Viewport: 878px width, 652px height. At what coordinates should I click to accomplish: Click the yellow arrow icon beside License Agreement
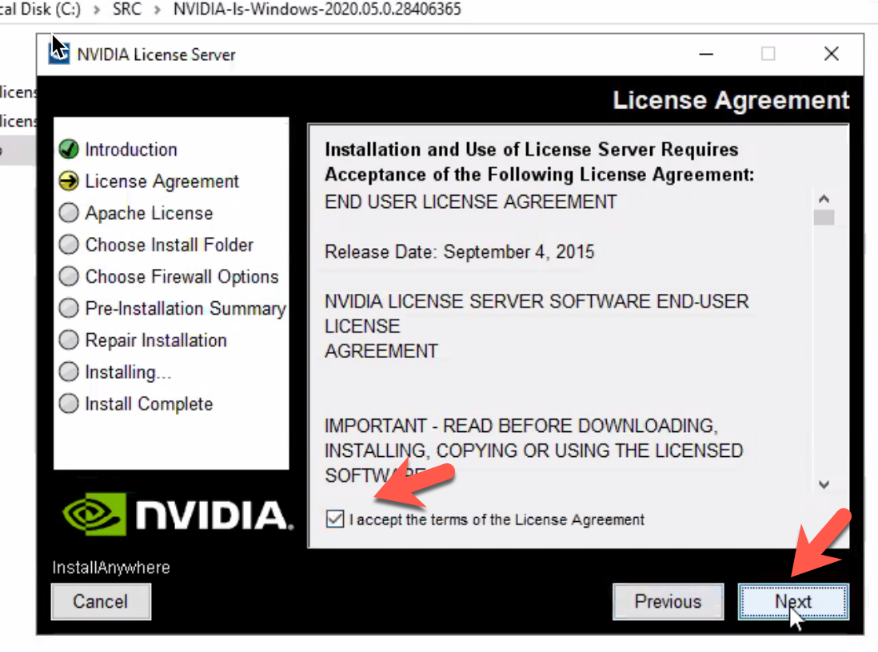pyautogui.click(x=69, y=181)
